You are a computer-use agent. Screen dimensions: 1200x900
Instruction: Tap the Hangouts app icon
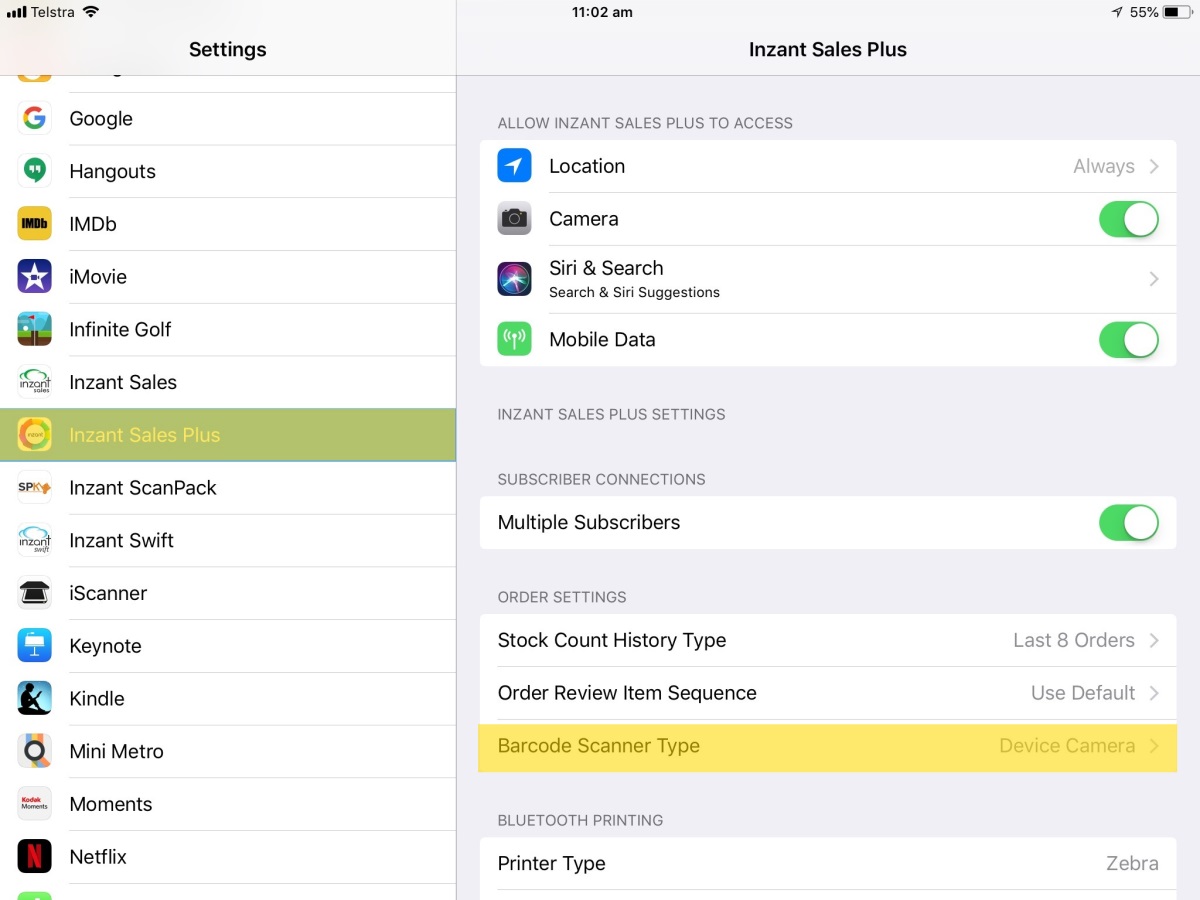click(x=35, y=171)
